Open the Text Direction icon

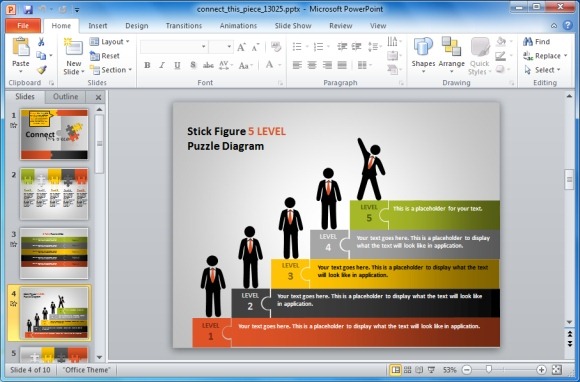pos(392,41)
